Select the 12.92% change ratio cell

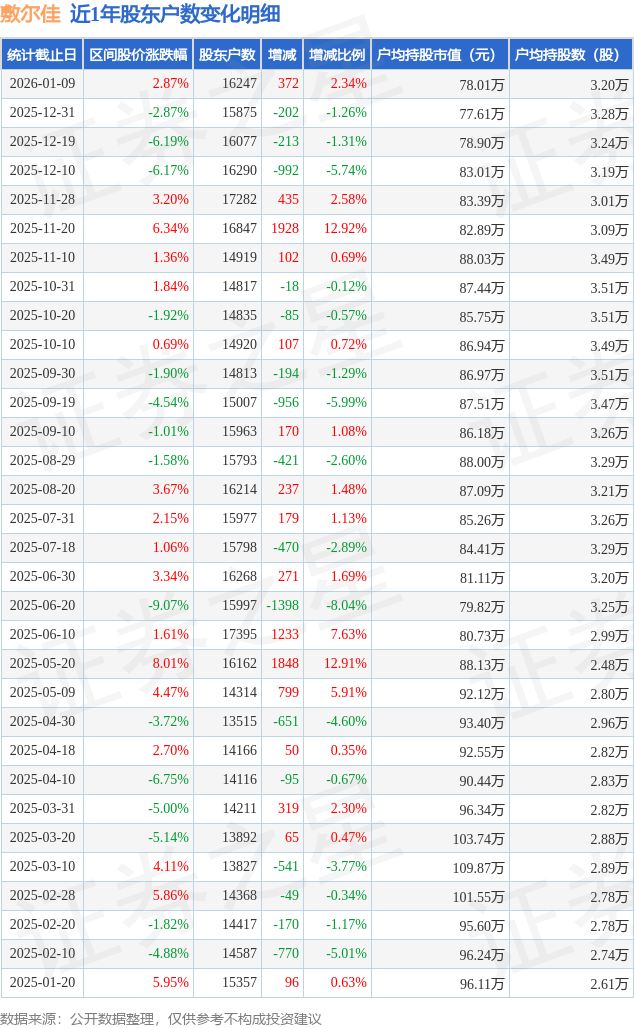[347, 229]
